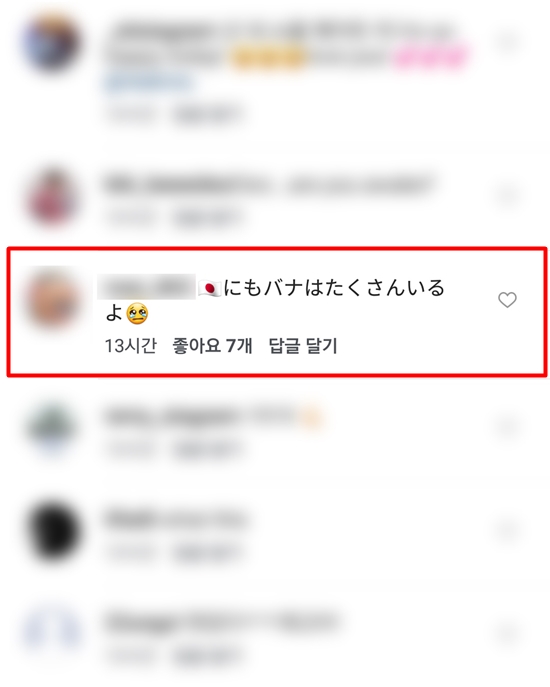Image resolution: width=550 pixels, height=687 pixels.
Task: Open the highlighted commenter's profile picture
Action: 53,299
